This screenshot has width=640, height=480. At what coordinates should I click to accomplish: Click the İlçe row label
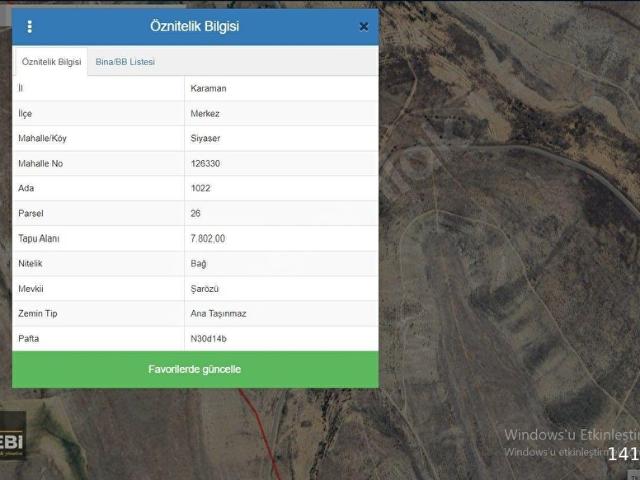(25, 114)
